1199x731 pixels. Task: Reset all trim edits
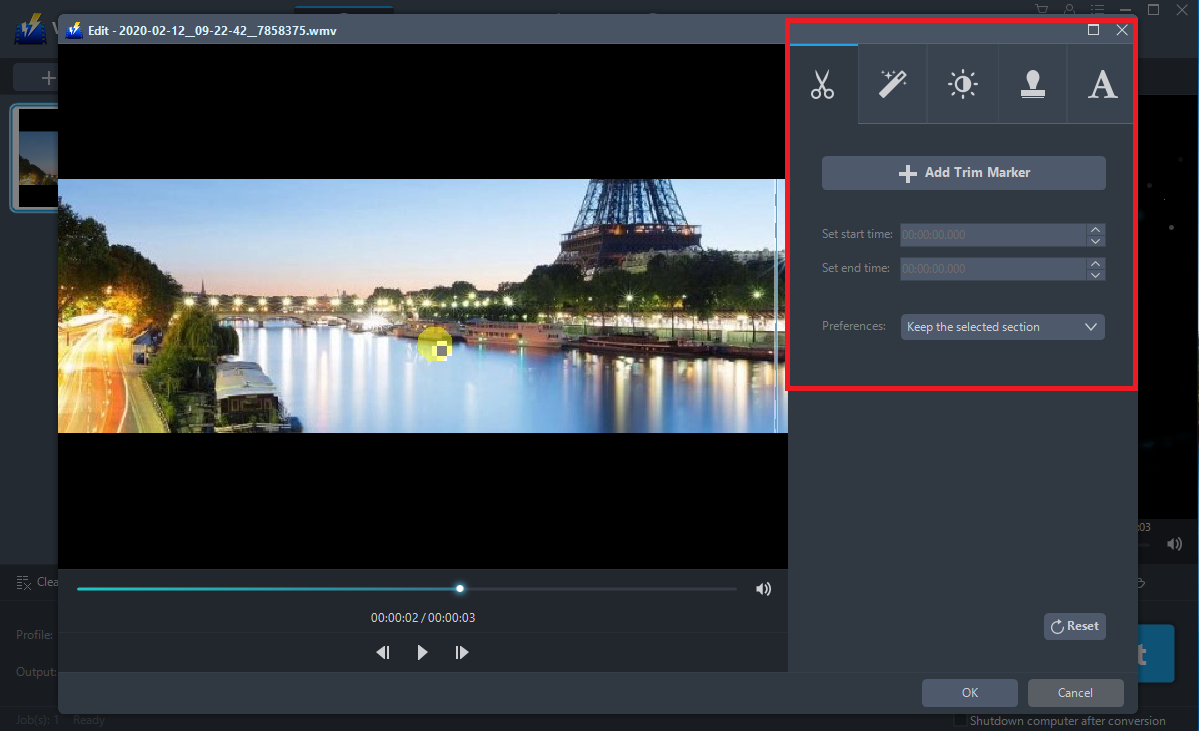click(x=1074, y=626)
